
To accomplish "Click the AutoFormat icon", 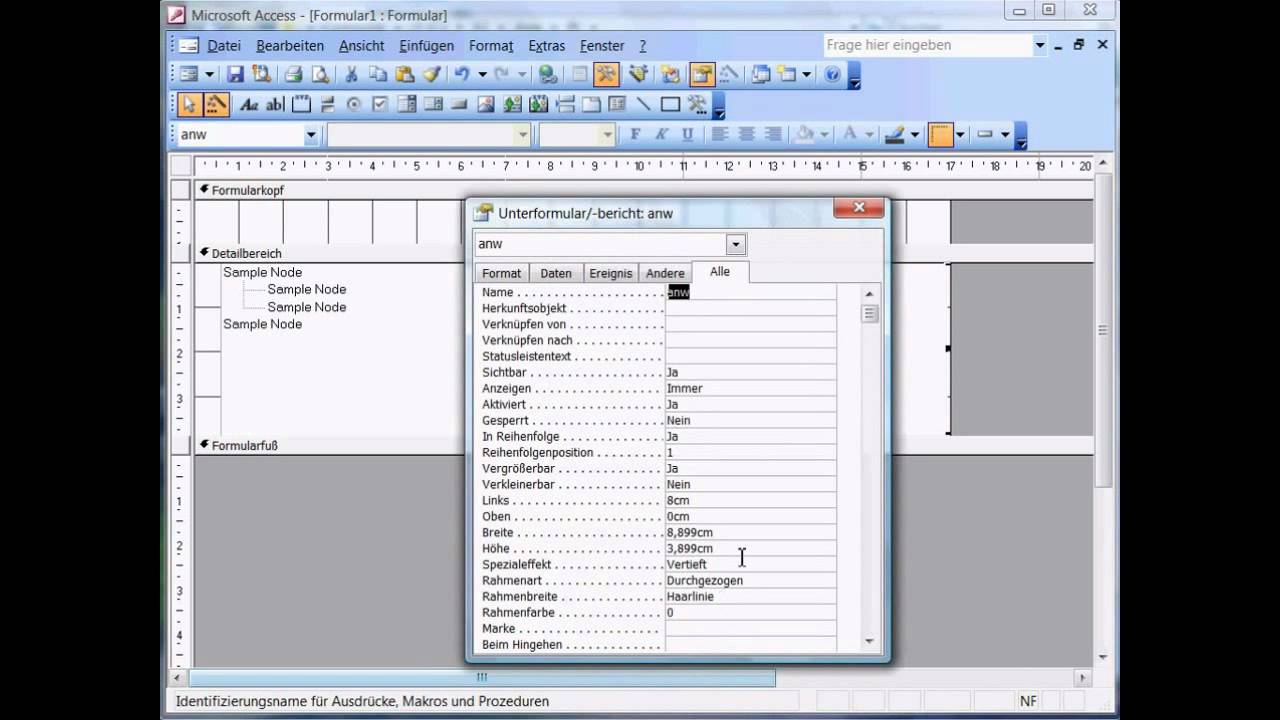I will [x=638, y=74].
